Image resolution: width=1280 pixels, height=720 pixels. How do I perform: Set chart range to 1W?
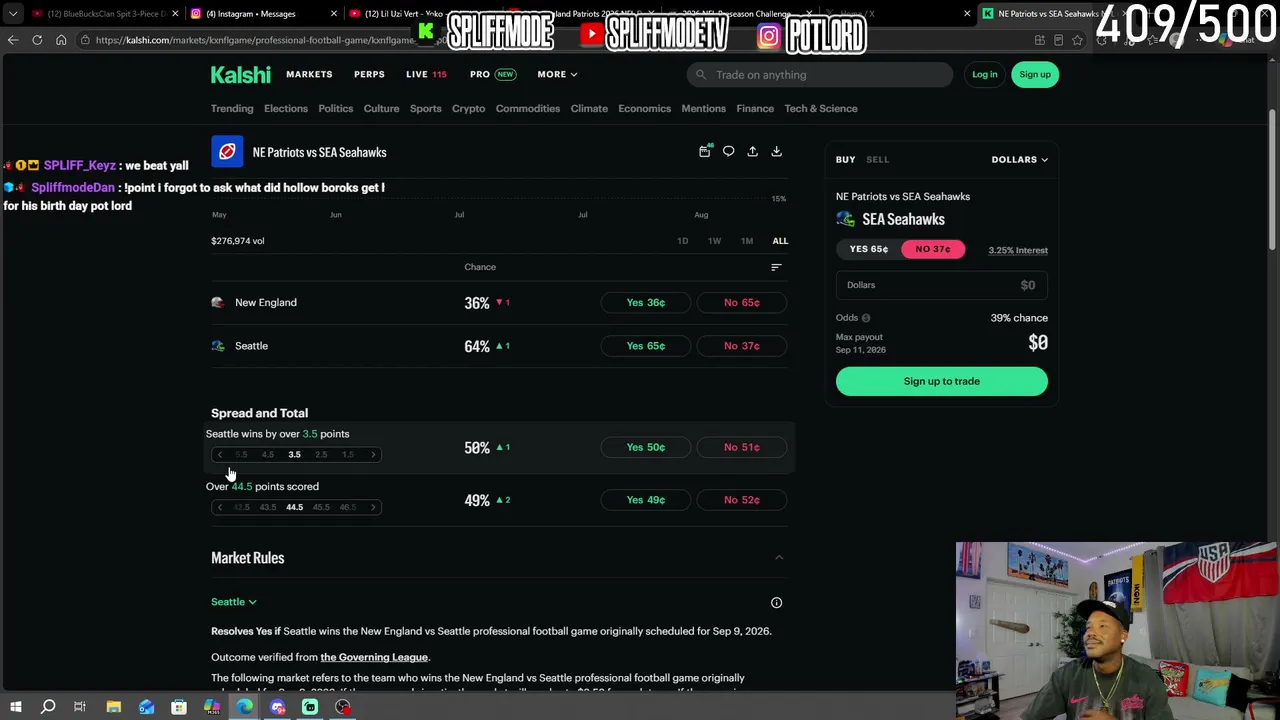point(714,241)
